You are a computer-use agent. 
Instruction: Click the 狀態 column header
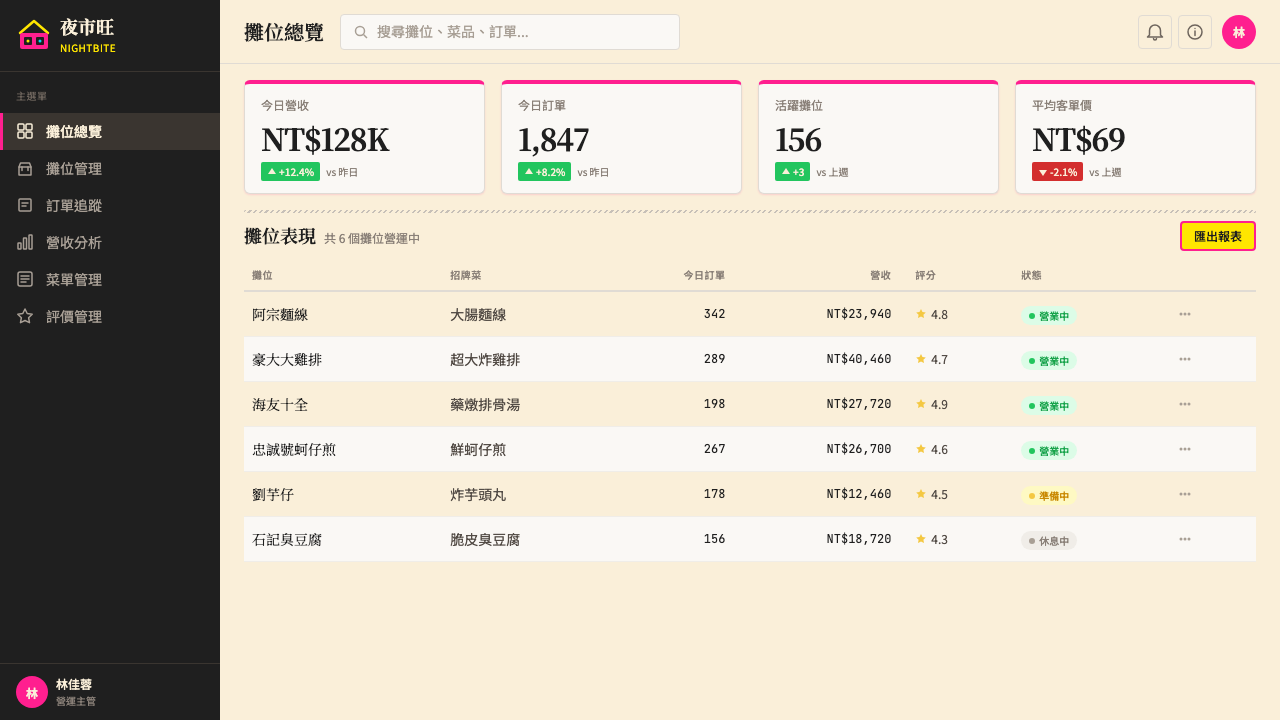(1031, 275)
